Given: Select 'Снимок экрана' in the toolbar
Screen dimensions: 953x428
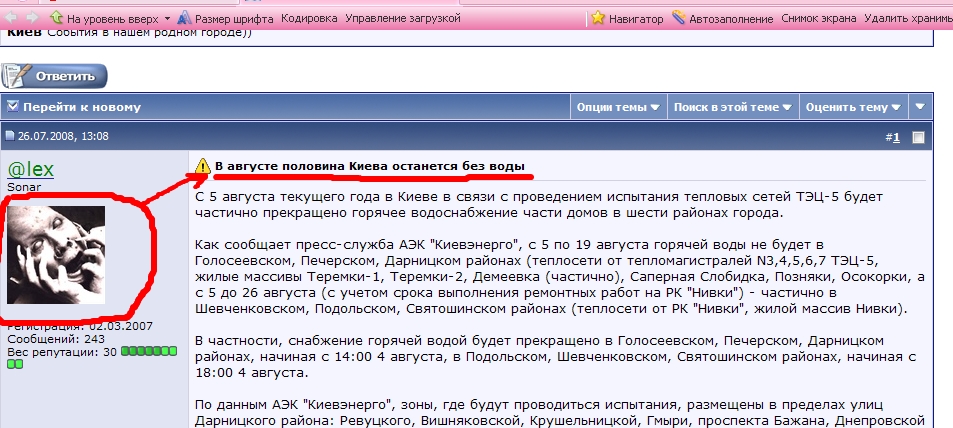Looking at the screenshot, I should (819, 18).
